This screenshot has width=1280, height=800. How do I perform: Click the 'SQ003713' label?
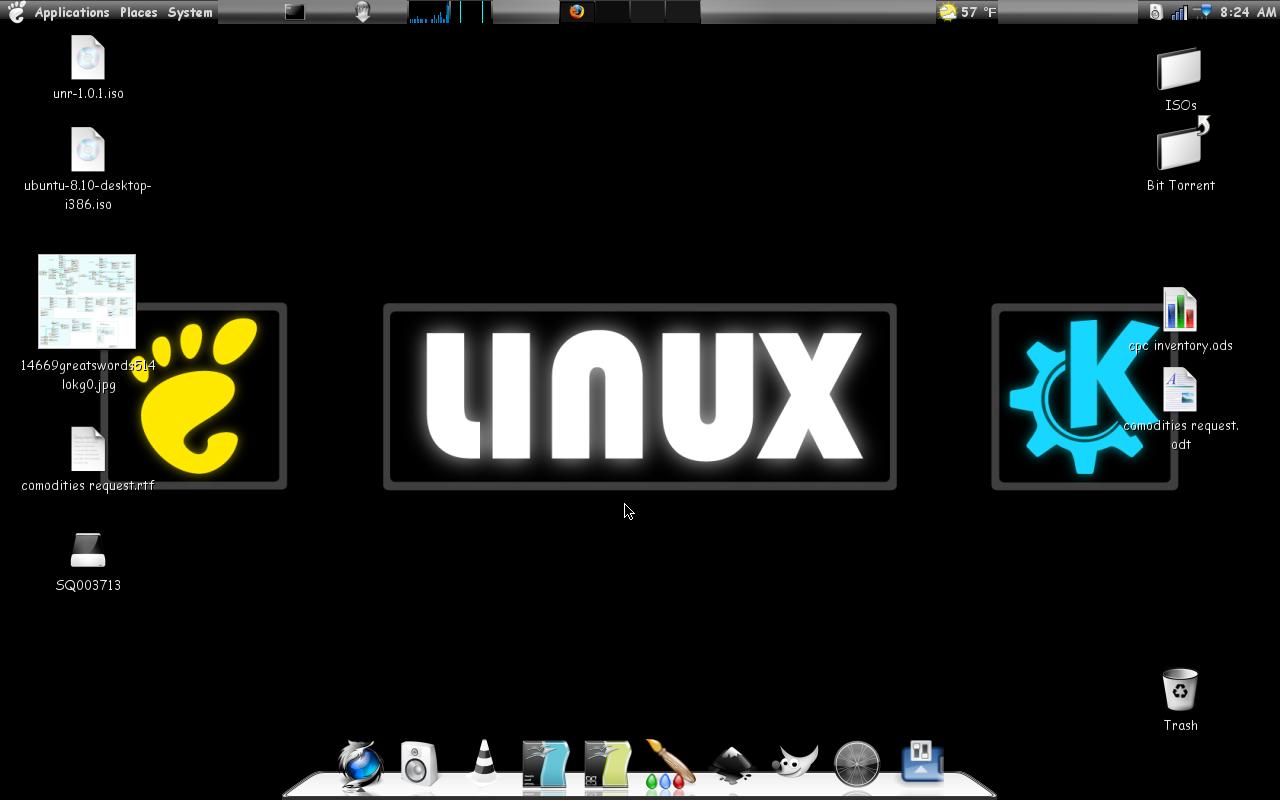(88, 585)
